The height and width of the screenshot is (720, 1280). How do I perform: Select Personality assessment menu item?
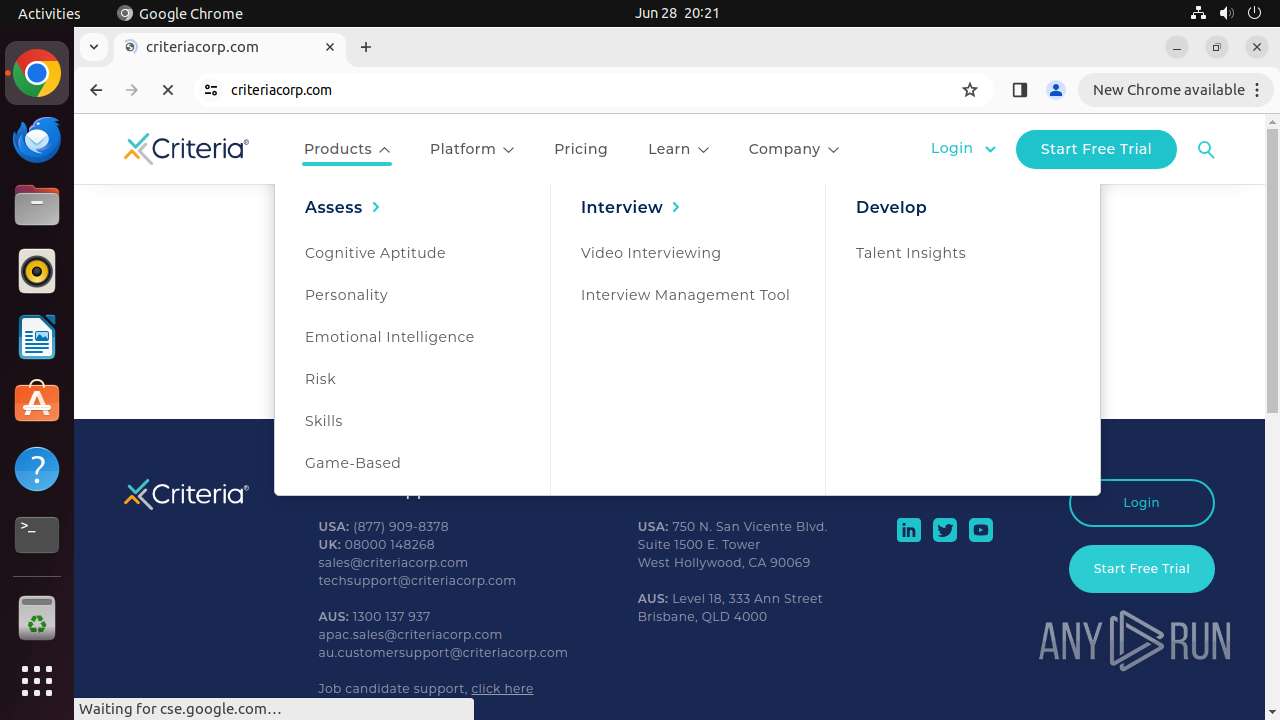click(x=346, y=295)
